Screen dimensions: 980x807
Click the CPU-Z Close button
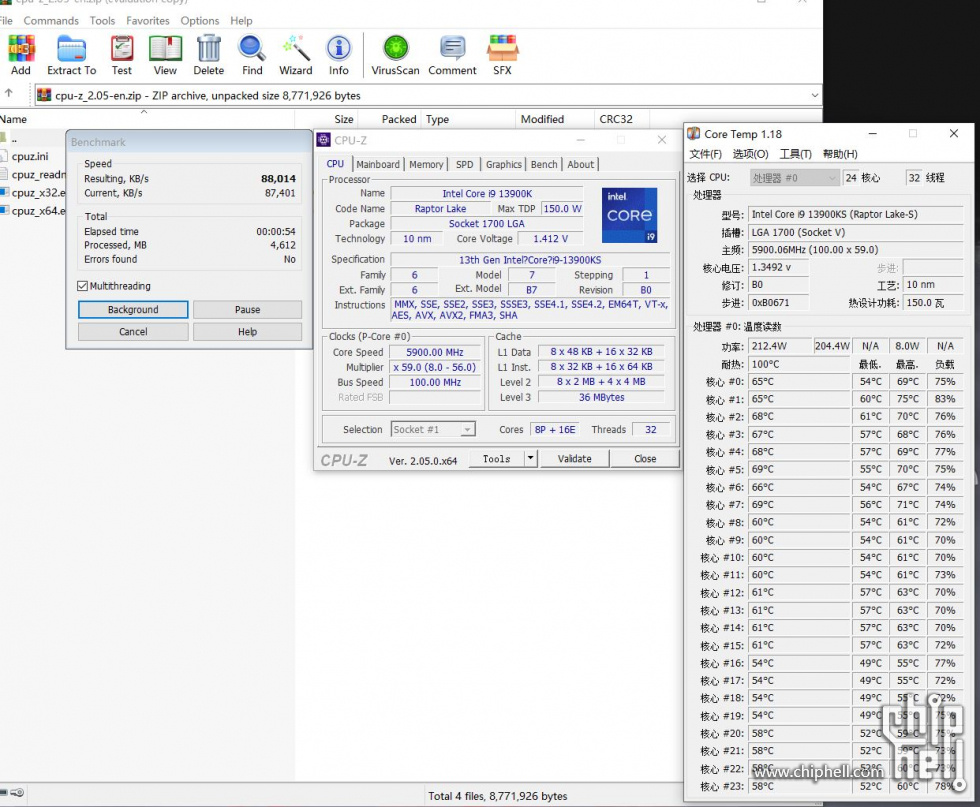[645, 458]
